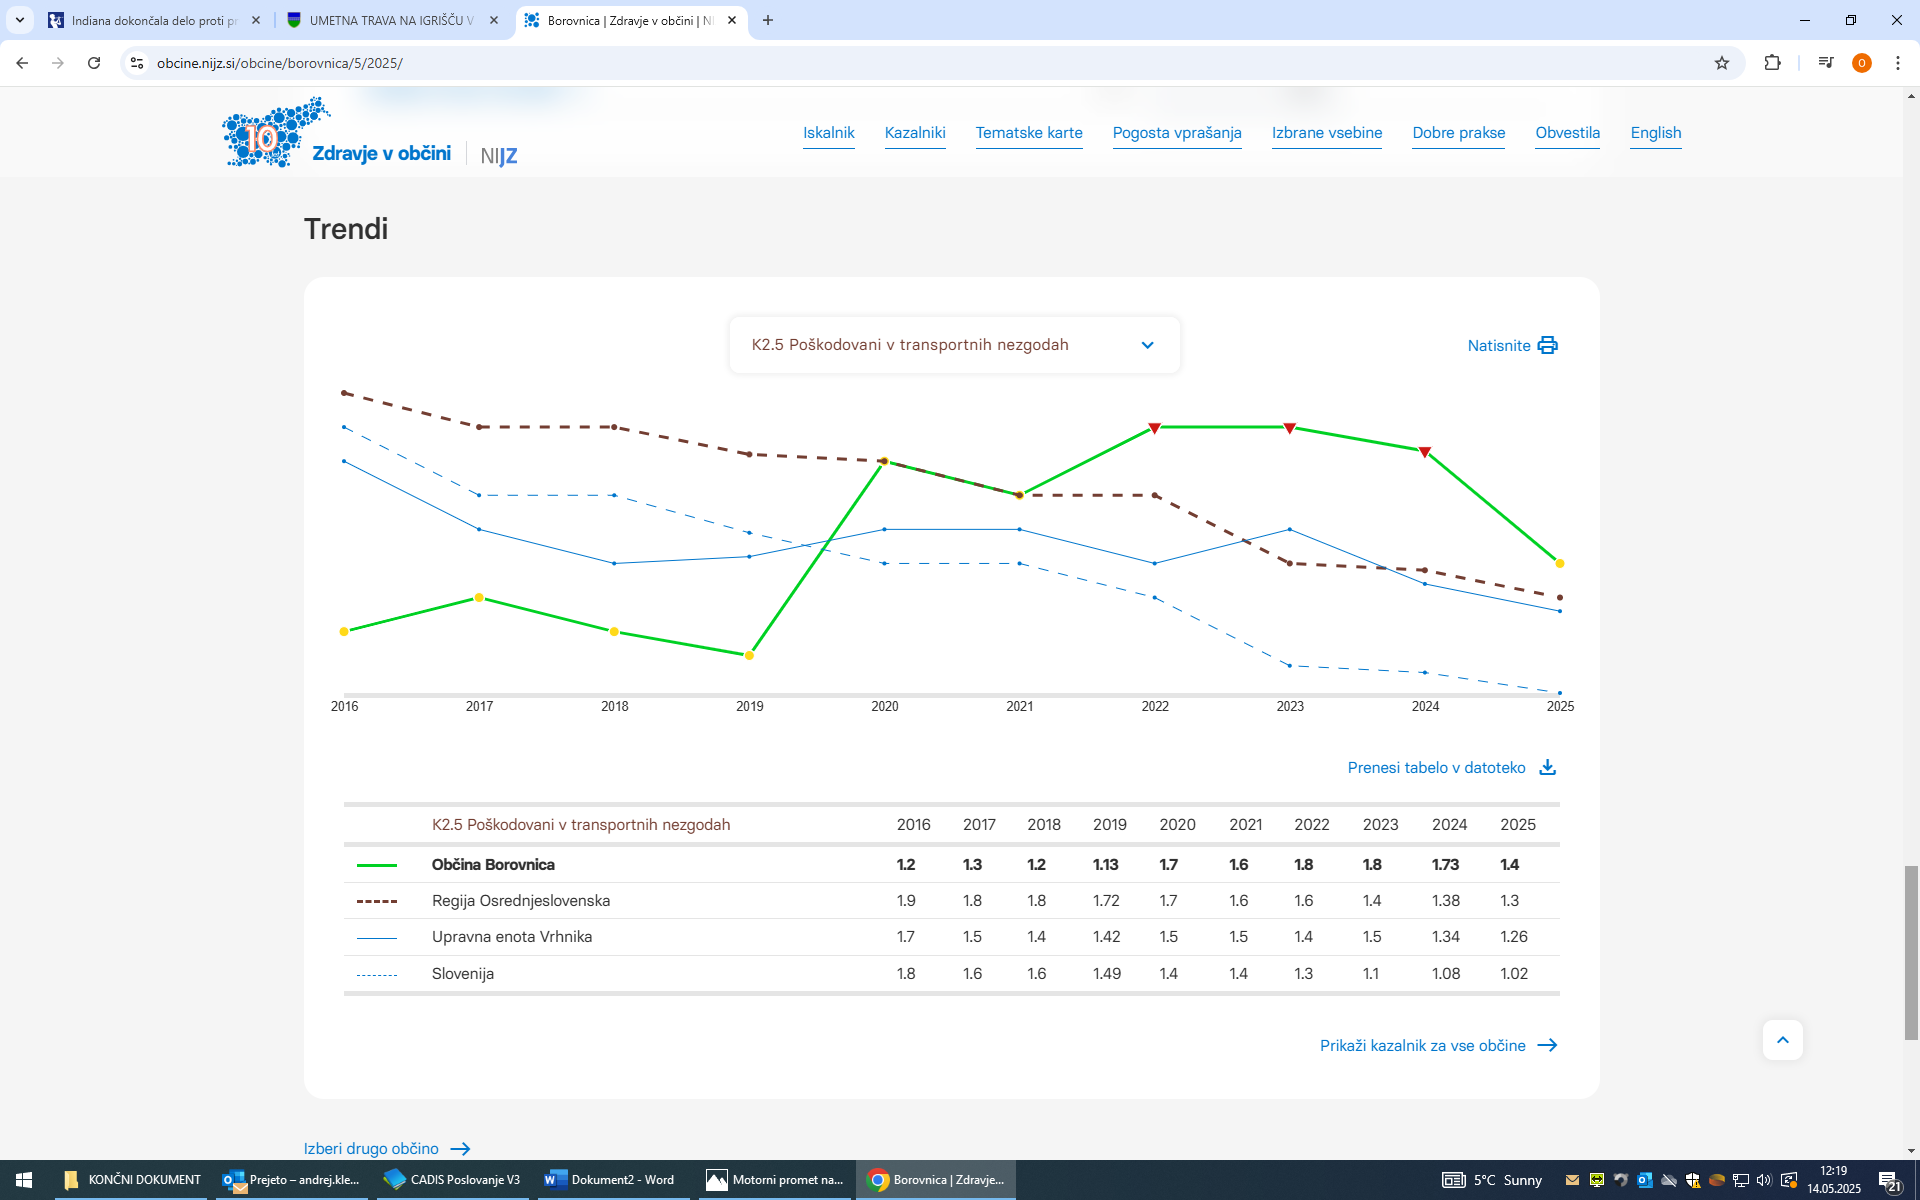
Task: Click the solid blue legend line swatch
Action: [x=377, y=938]
